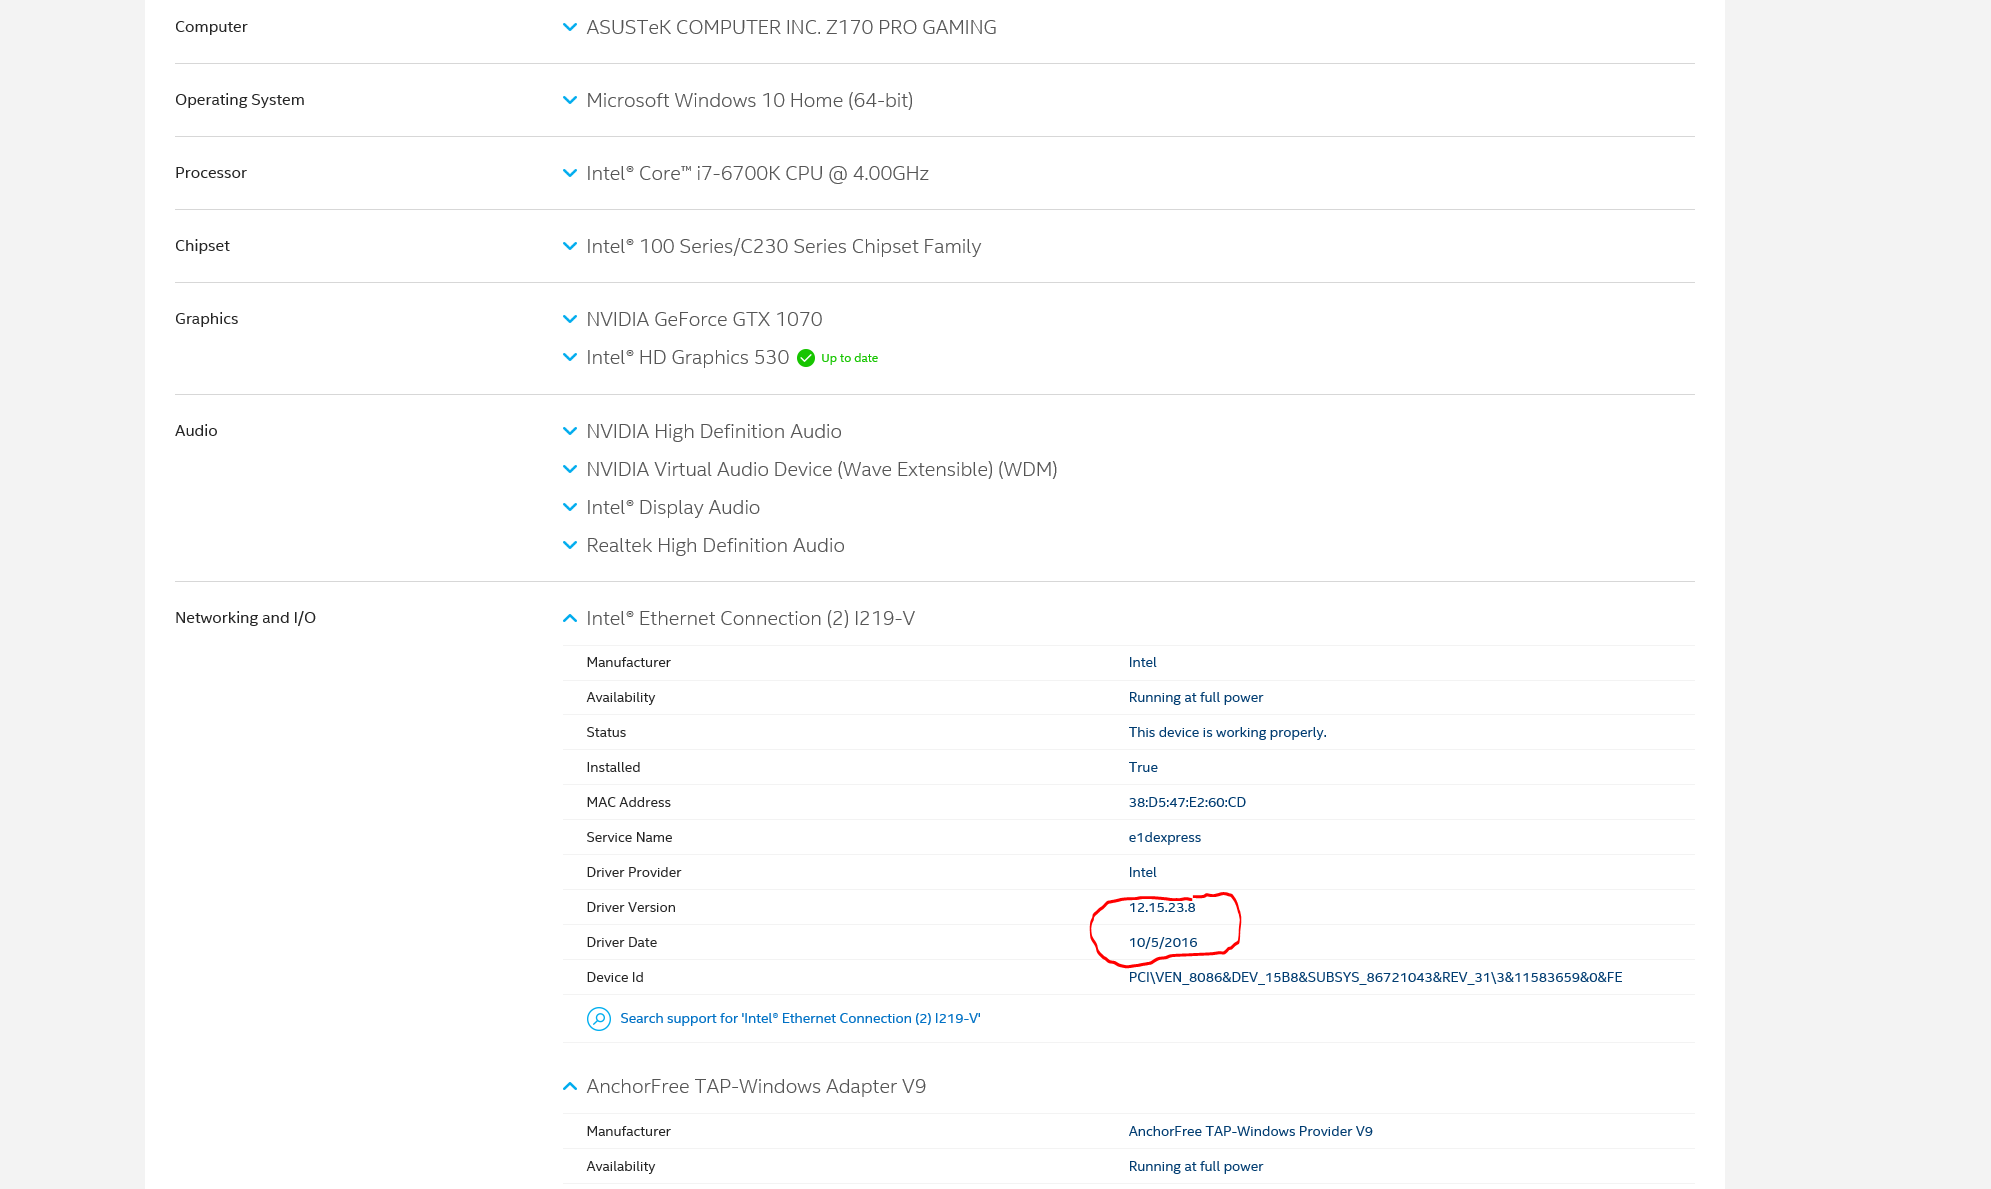Screen dimensions: 1991x1189
Task: Click the Installed value True
Action: (x=1143, y=767)
